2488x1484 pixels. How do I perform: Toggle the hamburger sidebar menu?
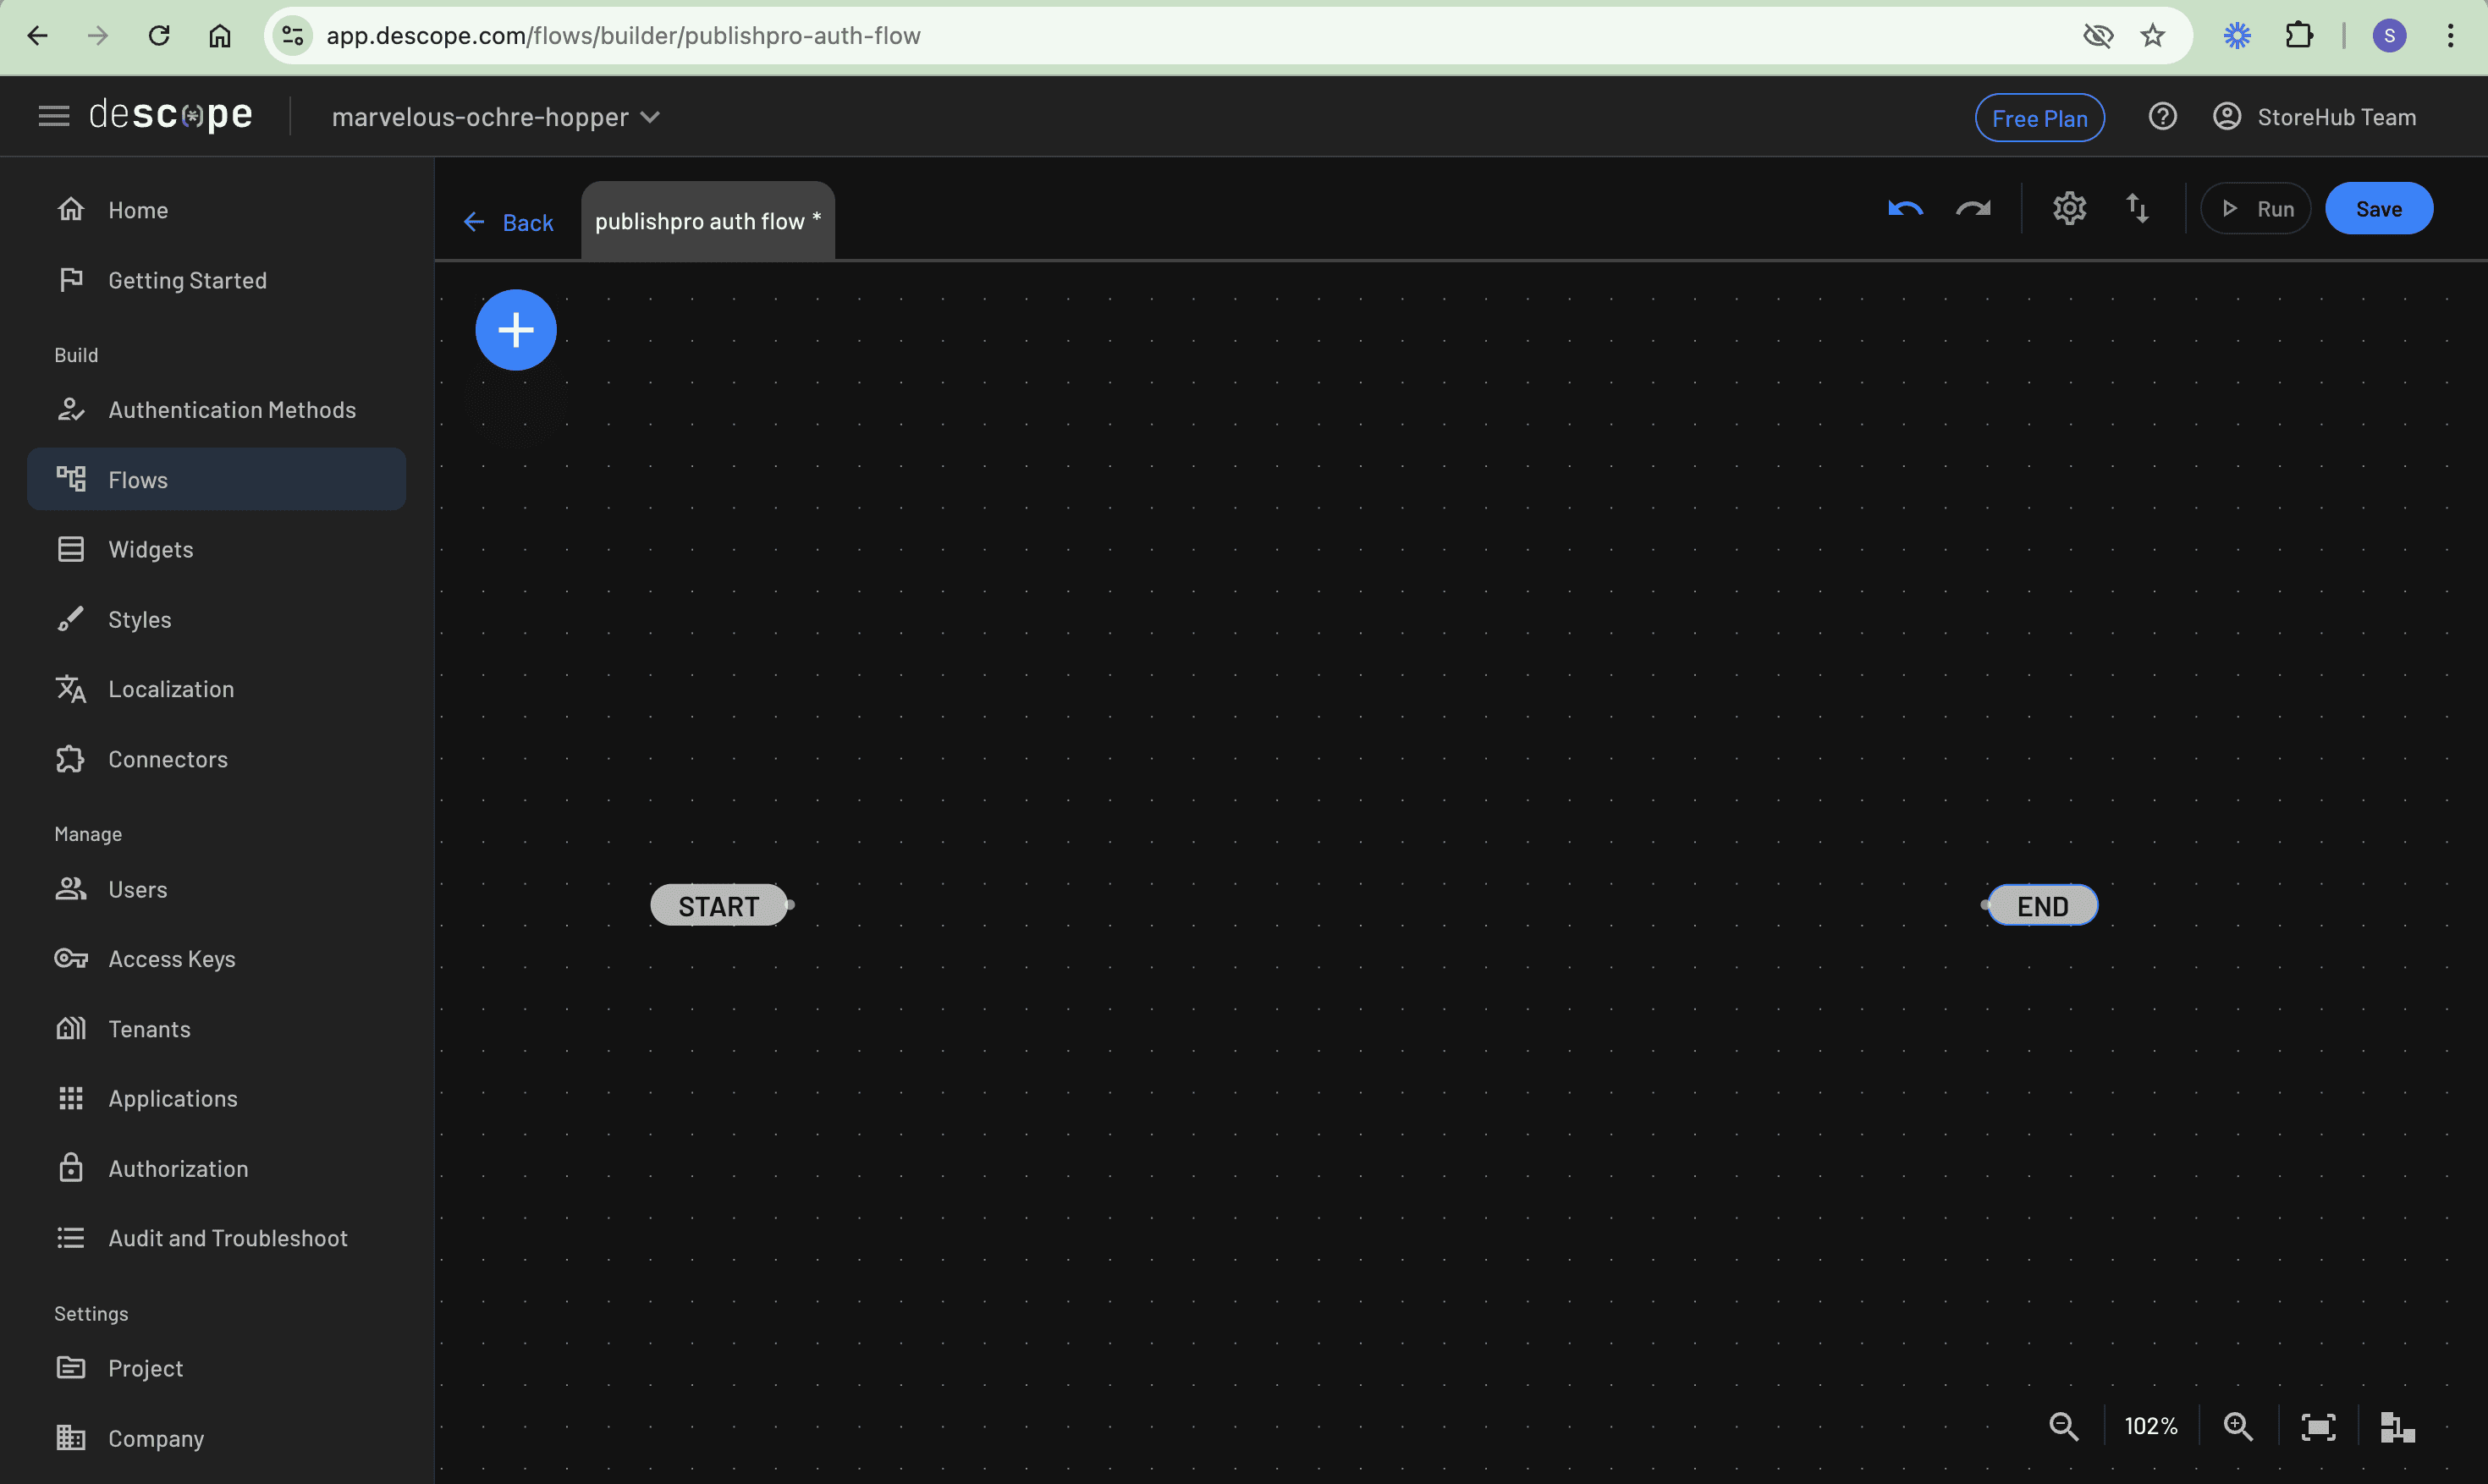54,116
